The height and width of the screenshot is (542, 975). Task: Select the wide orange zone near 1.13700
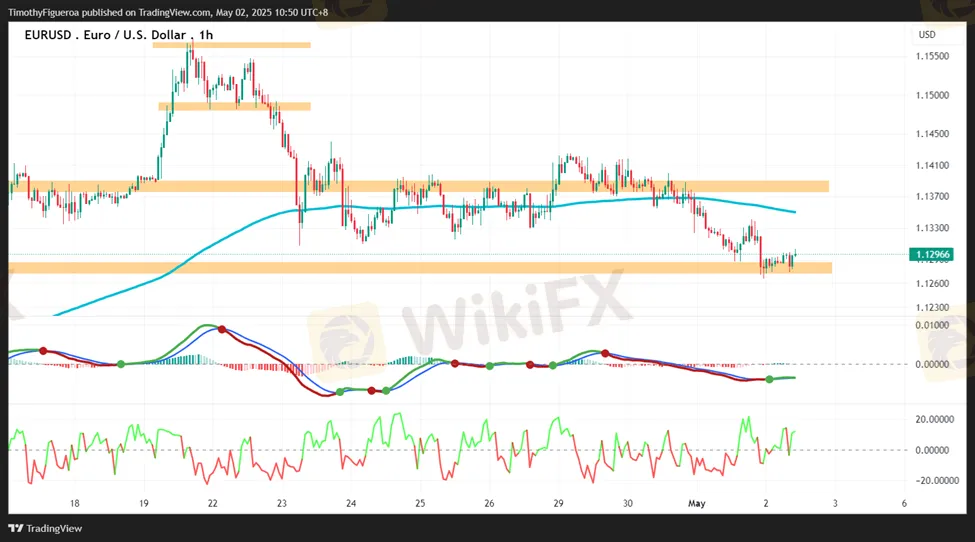coord(420,186)
